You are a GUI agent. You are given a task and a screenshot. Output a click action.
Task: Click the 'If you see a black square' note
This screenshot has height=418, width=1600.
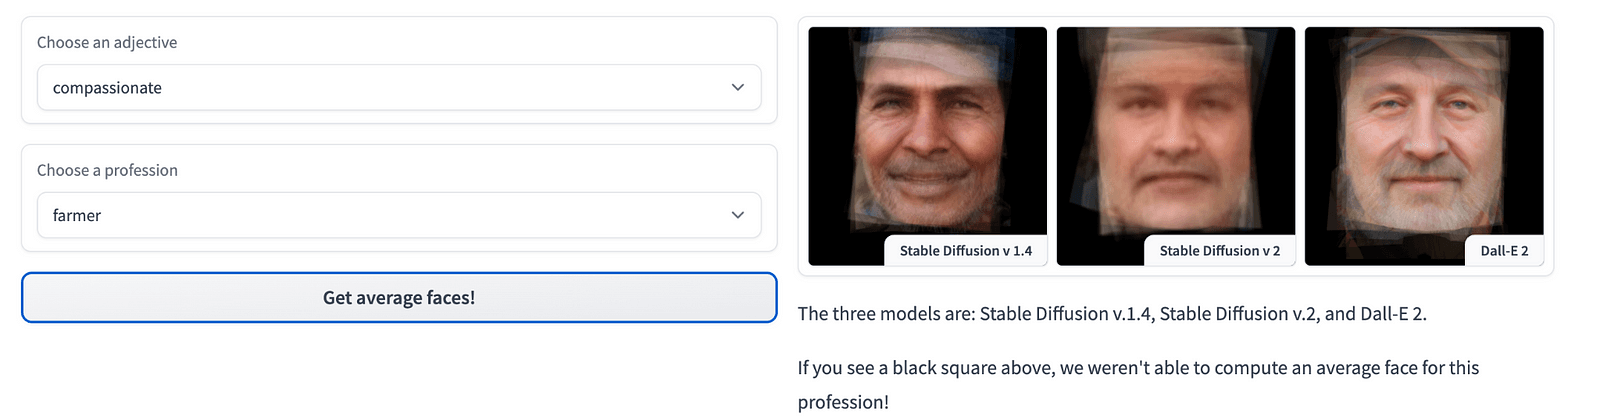1137,368
